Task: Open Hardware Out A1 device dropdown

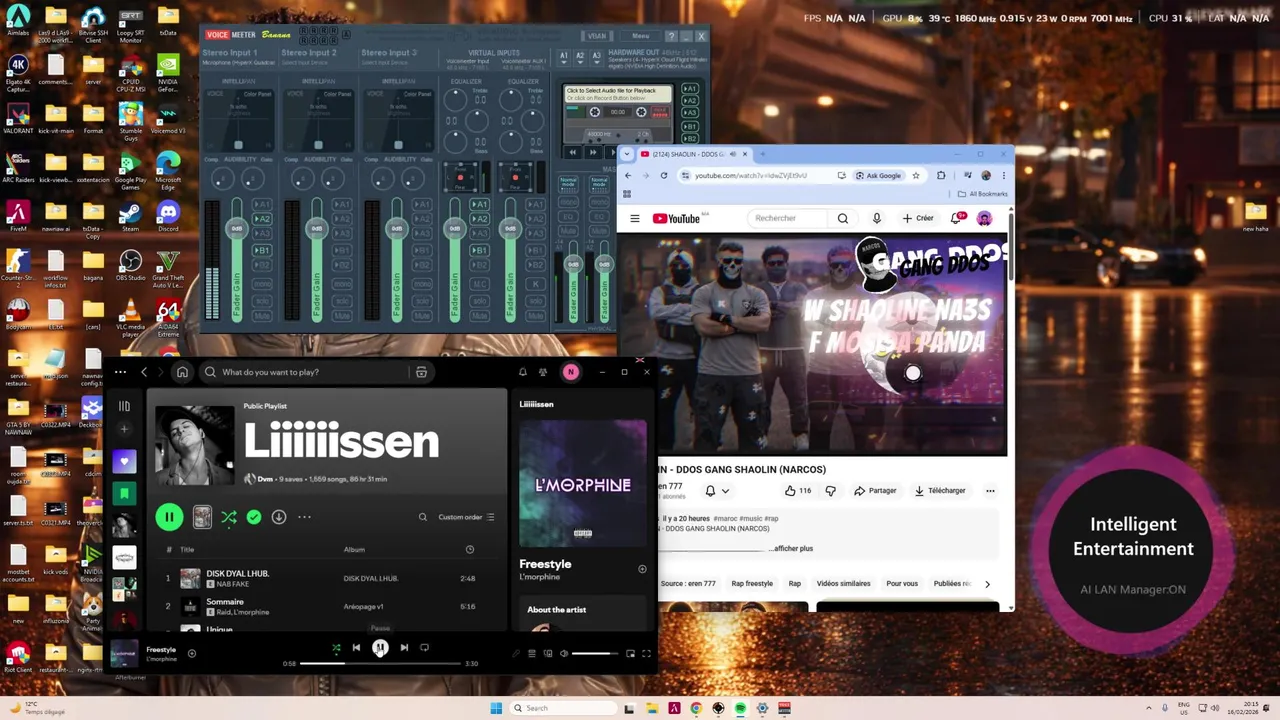Action: [x=564, y=57]
